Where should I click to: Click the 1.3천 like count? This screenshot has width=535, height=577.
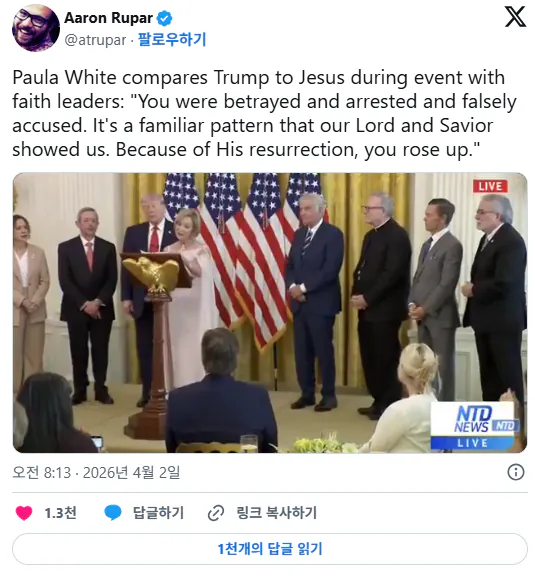point(60,513)
